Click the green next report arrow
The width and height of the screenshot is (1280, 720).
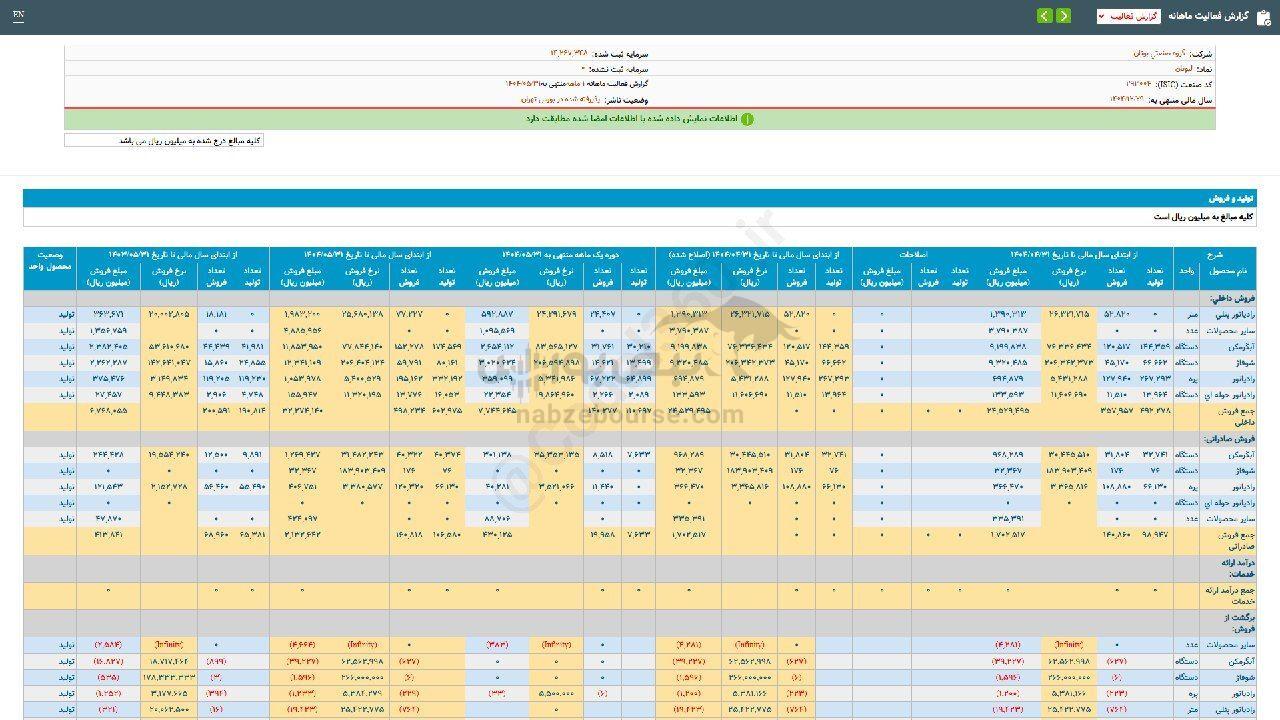point(1045,16)
